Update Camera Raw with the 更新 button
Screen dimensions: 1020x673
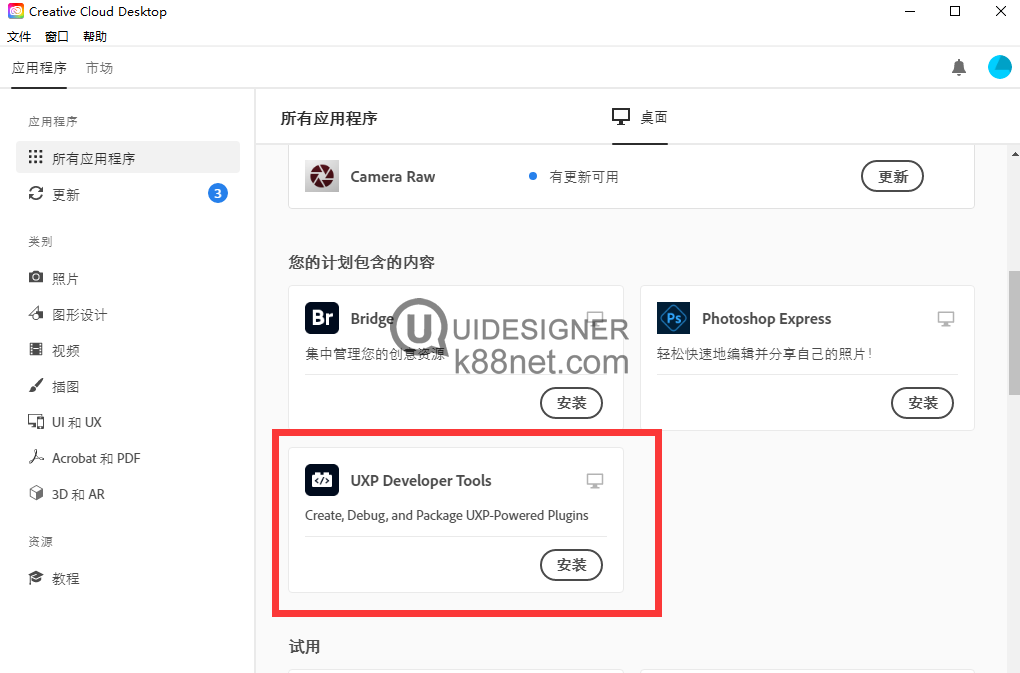click(892, 176)
